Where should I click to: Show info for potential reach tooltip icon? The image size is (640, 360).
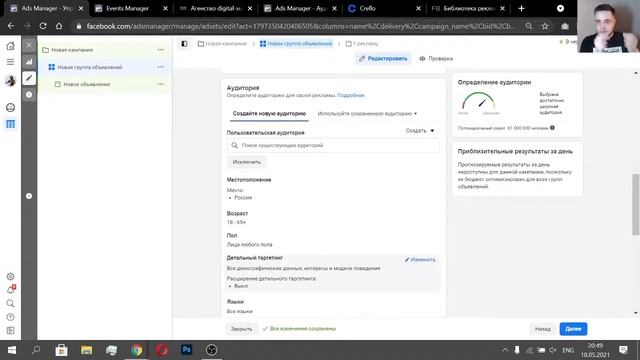click(x=552, y=128)
